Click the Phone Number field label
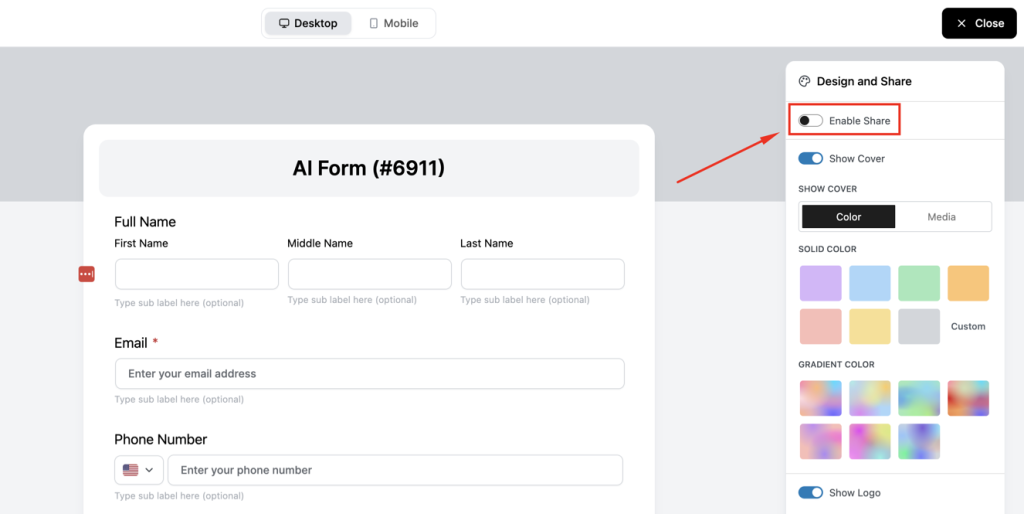 pyautogui.click(x=161, y=440)
